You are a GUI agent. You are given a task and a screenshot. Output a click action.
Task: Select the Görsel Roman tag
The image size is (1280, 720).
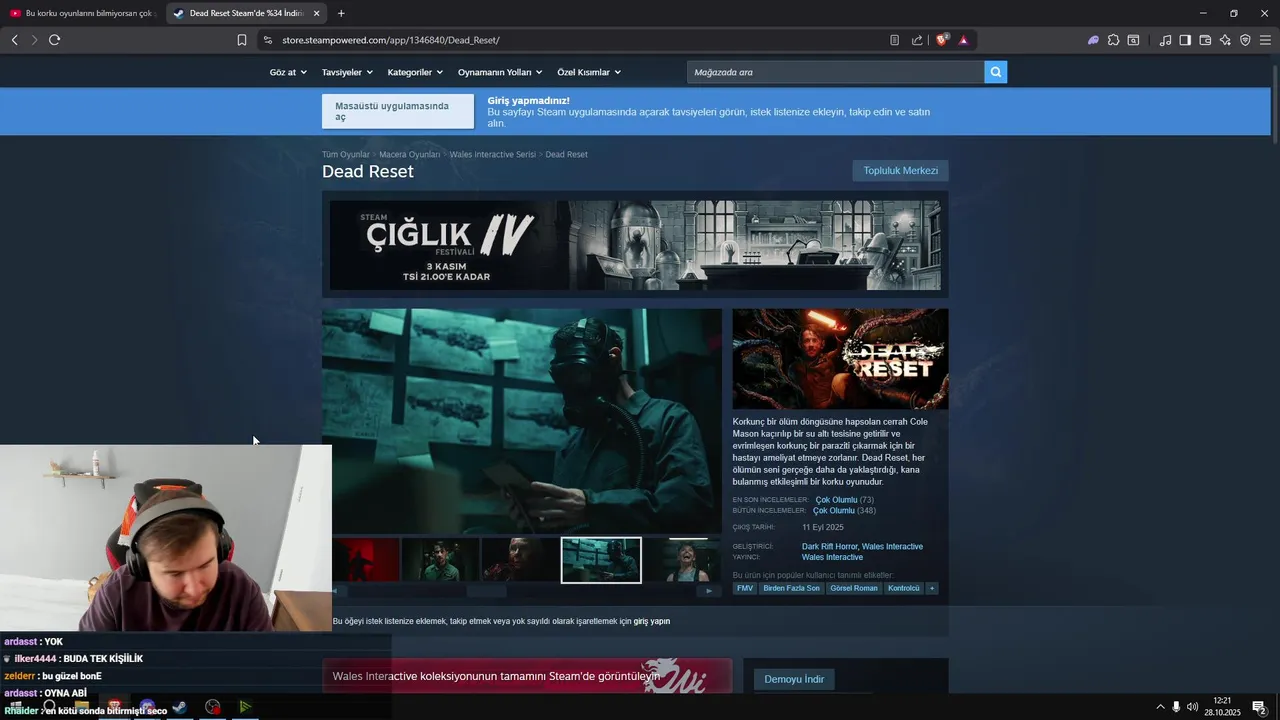click(854, 588)
